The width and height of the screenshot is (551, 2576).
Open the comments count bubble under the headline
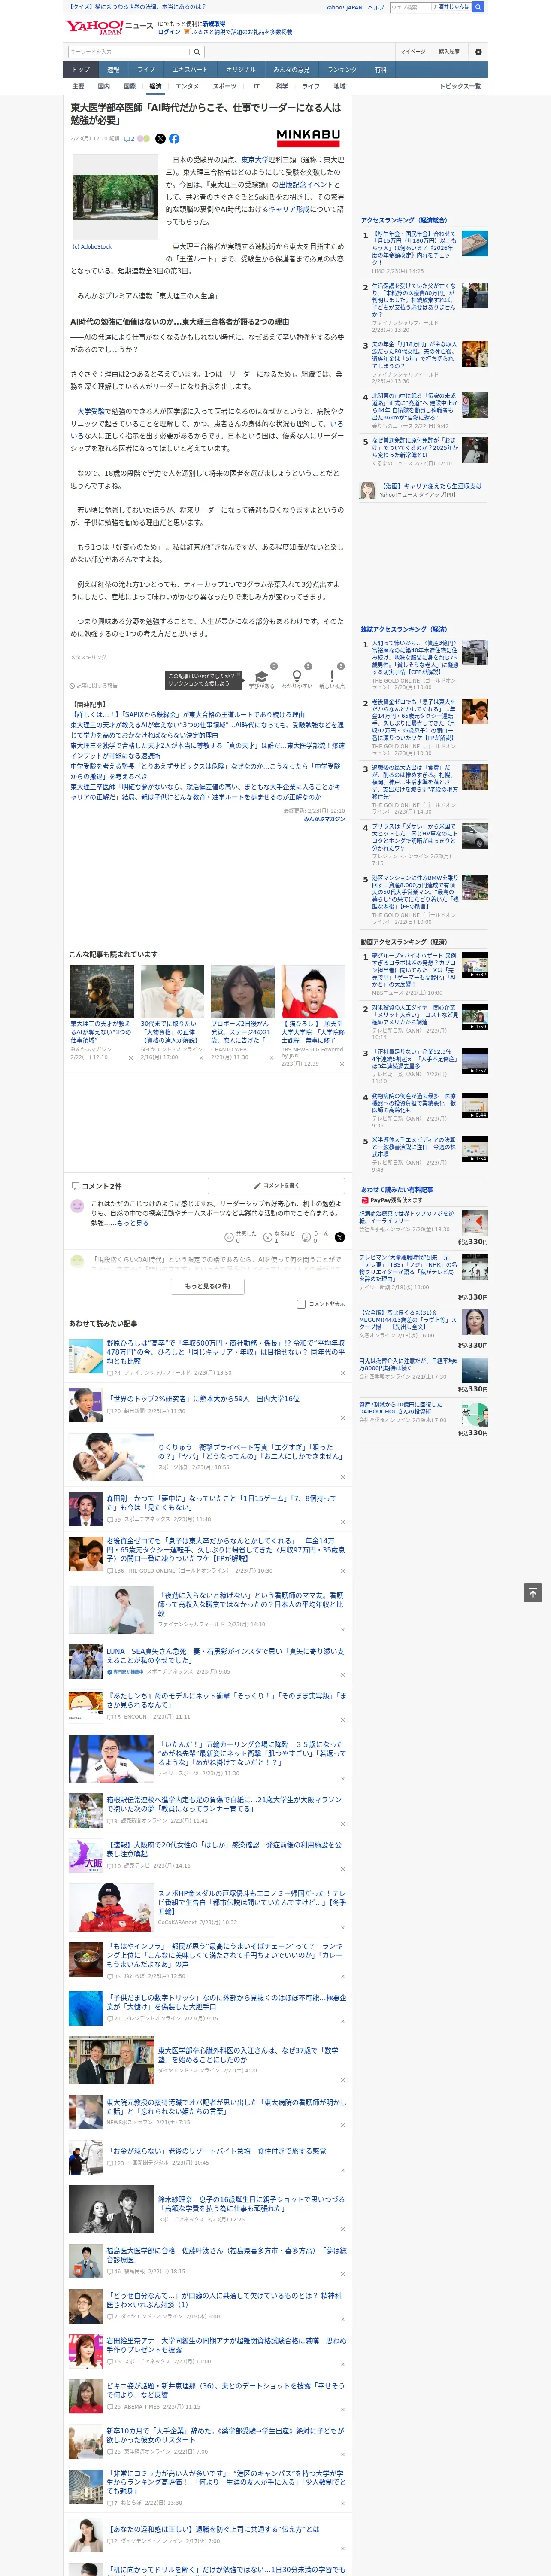point(129,139)
